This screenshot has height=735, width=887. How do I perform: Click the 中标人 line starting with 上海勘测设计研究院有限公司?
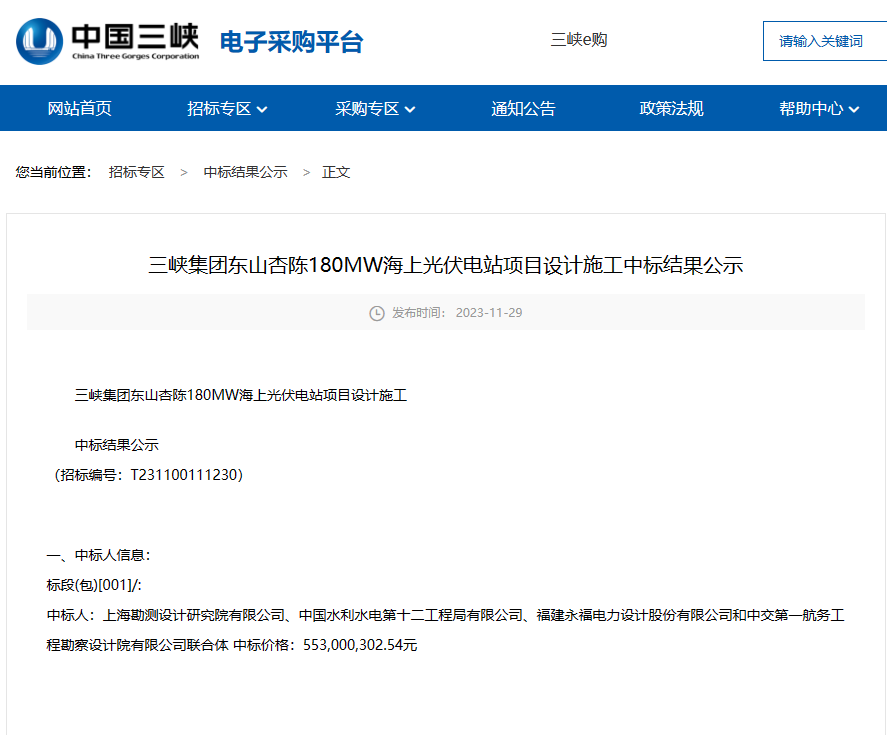(x=445, y=614)
